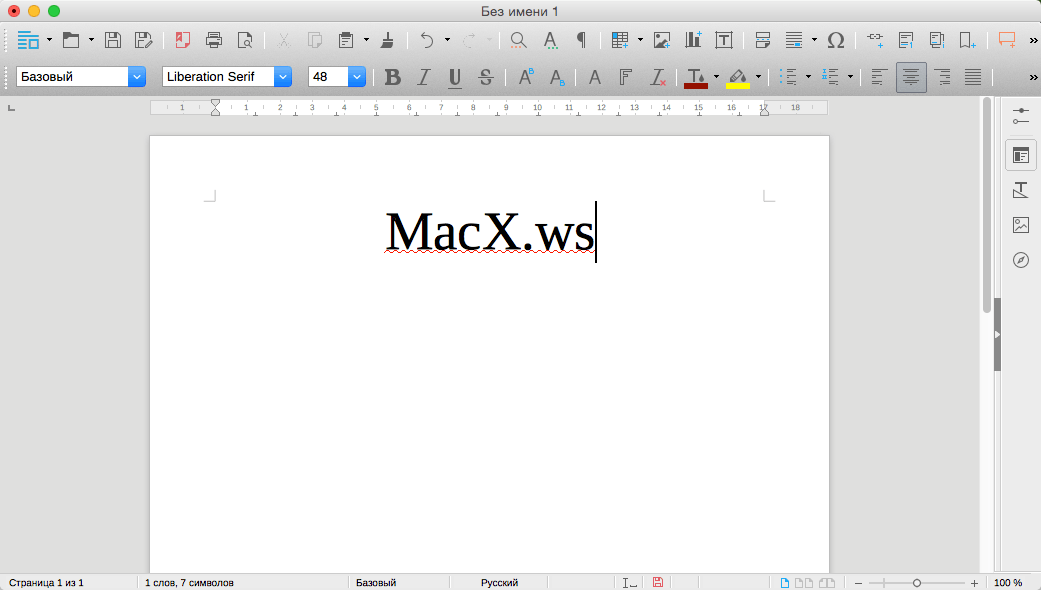Insert a hyperlink
The width and height of the screenshot is (1041, 590).
click(875, 40)
